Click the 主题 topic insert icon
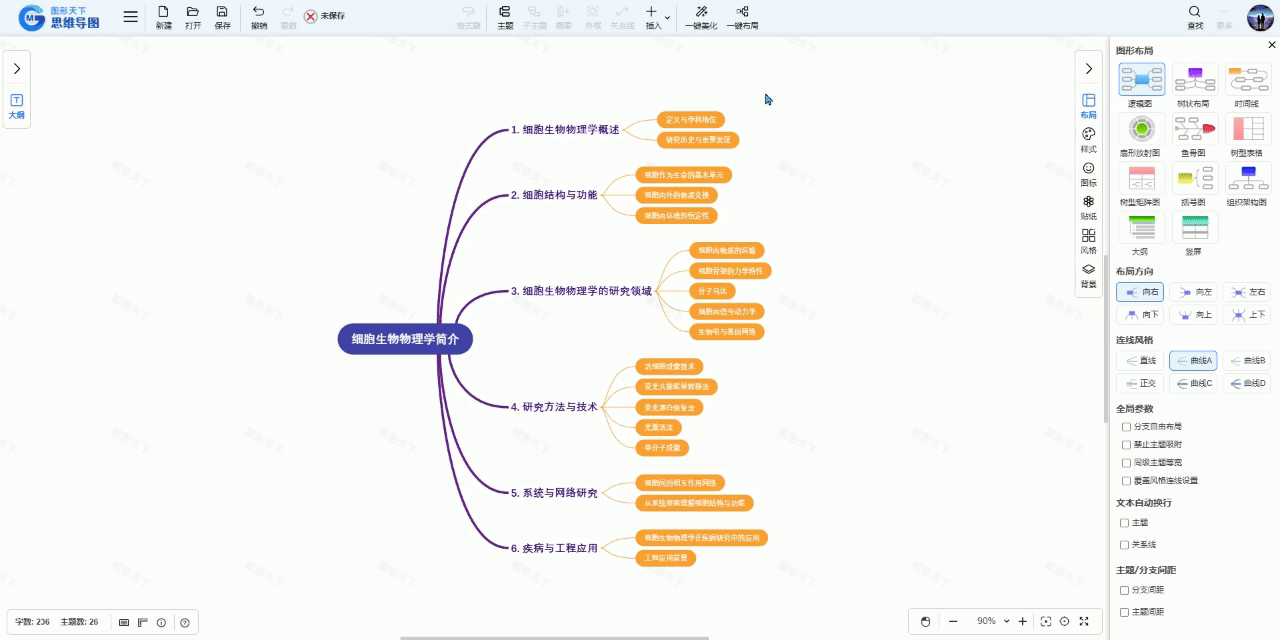The width and height of the screenshot is (1280, 640). point(505,13)
